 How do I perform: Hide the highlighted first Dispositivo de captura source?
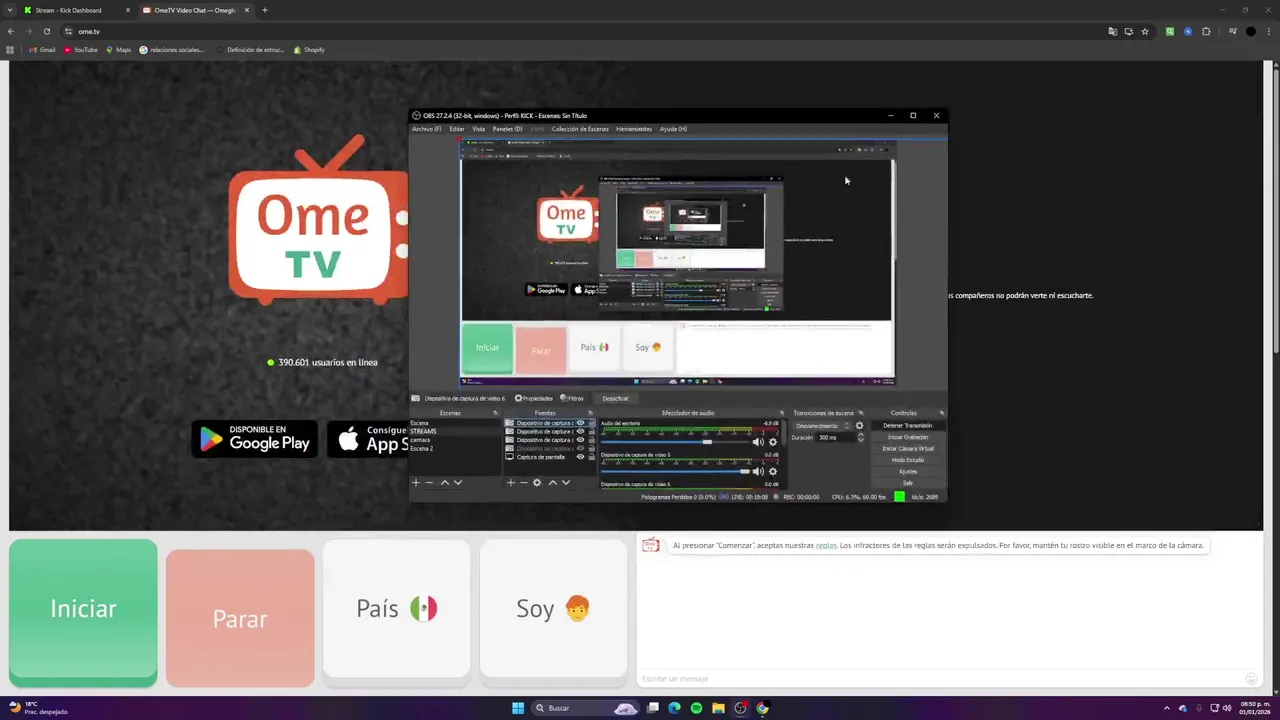[580, 423]
